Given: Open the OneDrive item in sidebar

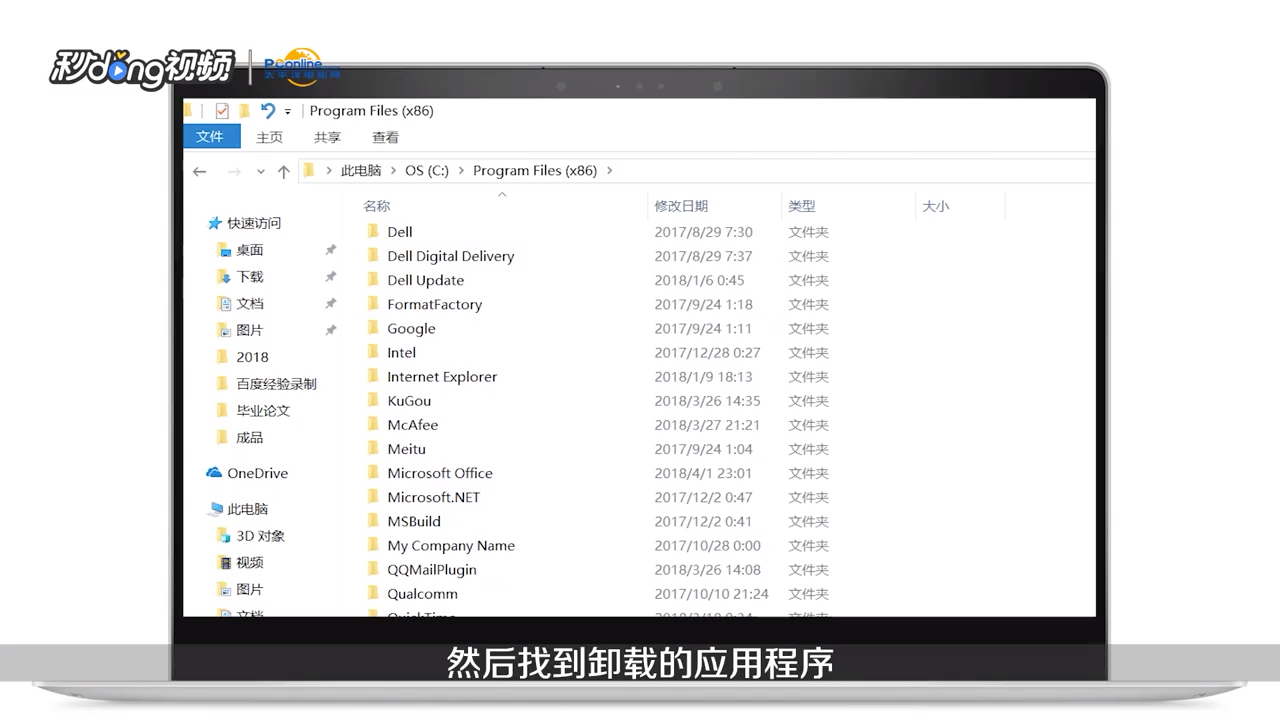Looking at the screenshot, I should 256,472.
